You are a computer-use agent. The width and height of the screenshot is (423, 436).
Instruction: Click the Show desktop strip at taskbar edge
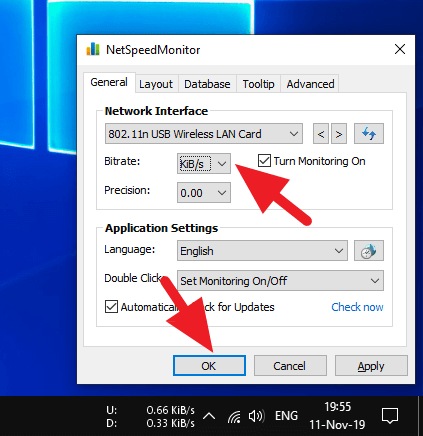click(420, 416)
